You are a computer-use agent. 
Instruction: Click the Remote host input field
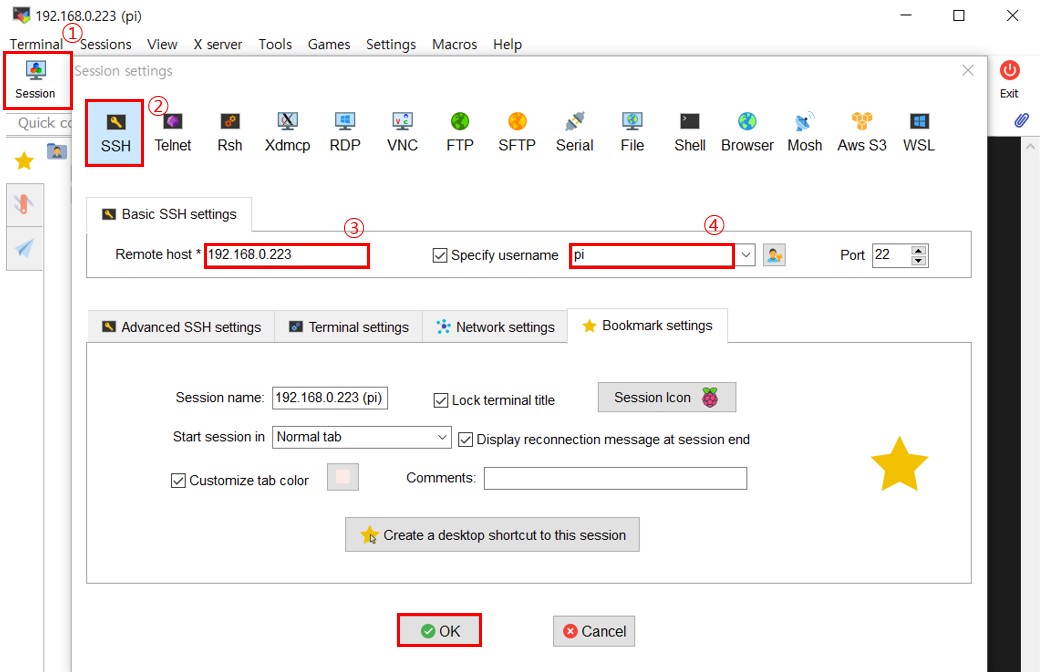pyautogui.click(x=287, y=255)
